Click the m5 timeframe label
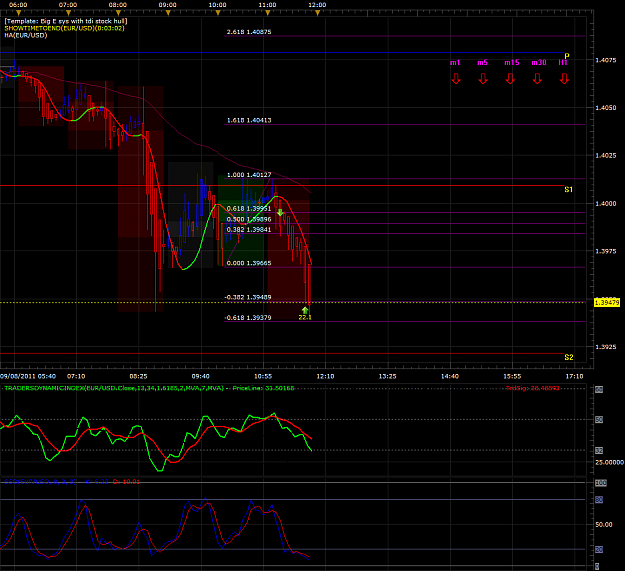The height and width of the screenshot is (571, 625). pos(482,63)
